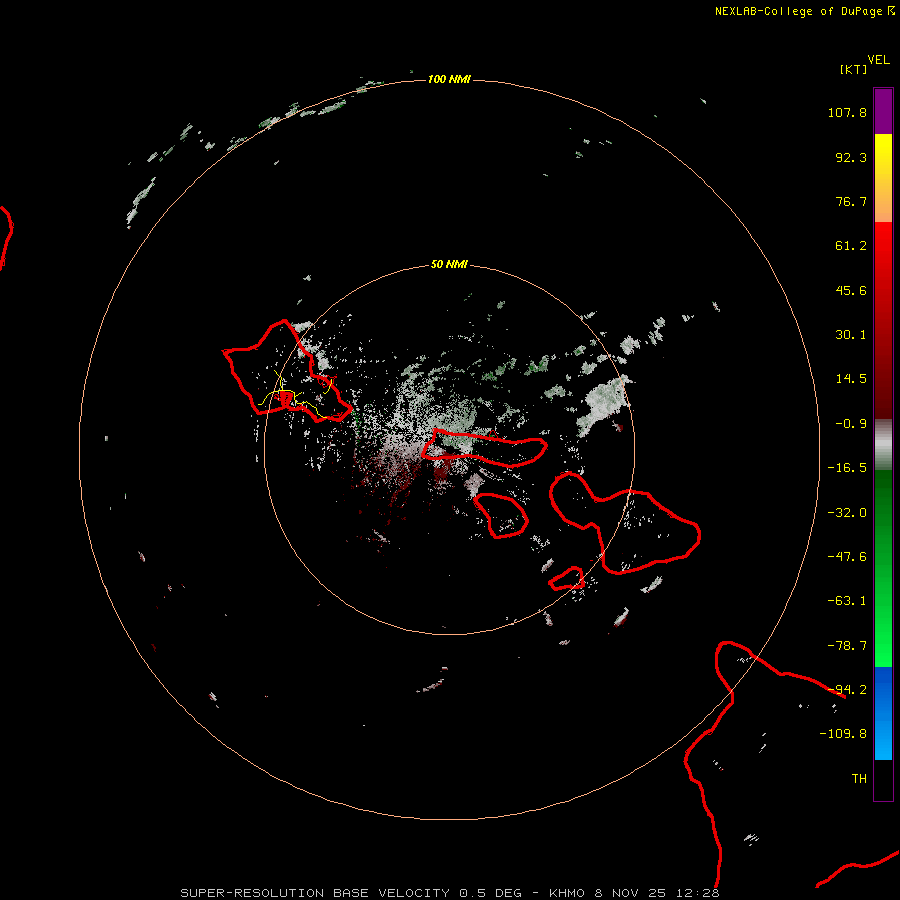This screenshot has width=900, height=900.
Task: Click the blue segment of velocity color bar
Action: pyautogui.click(x=883, y=713)
